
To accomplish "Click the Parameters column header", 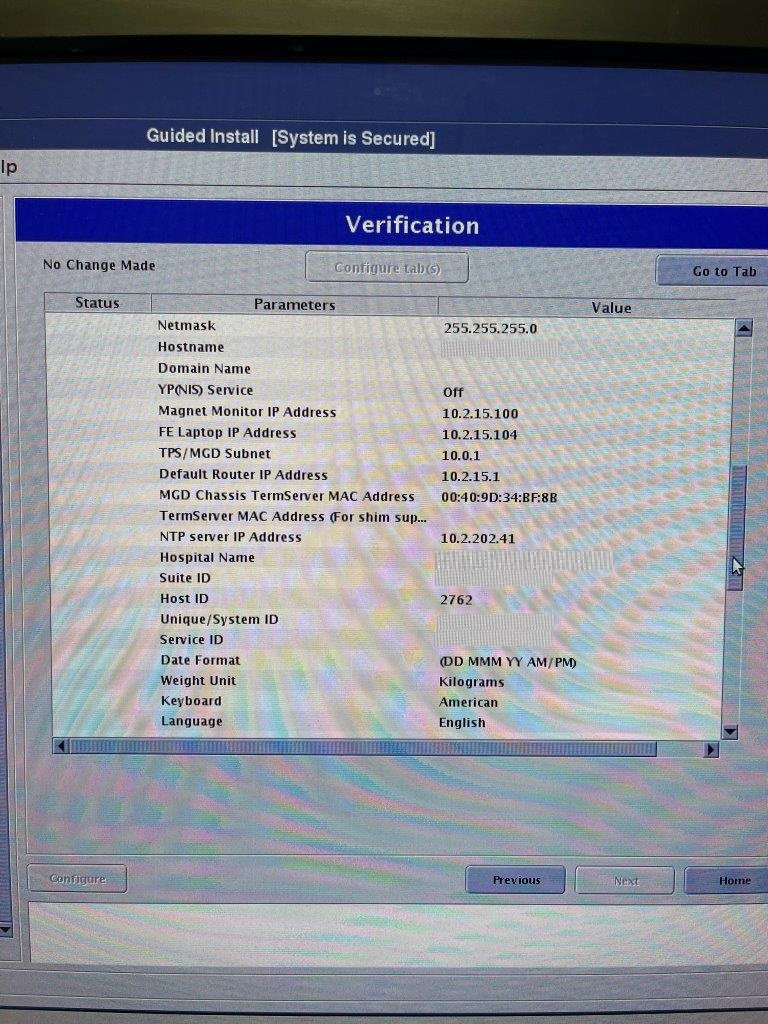I will coord(294,305).
